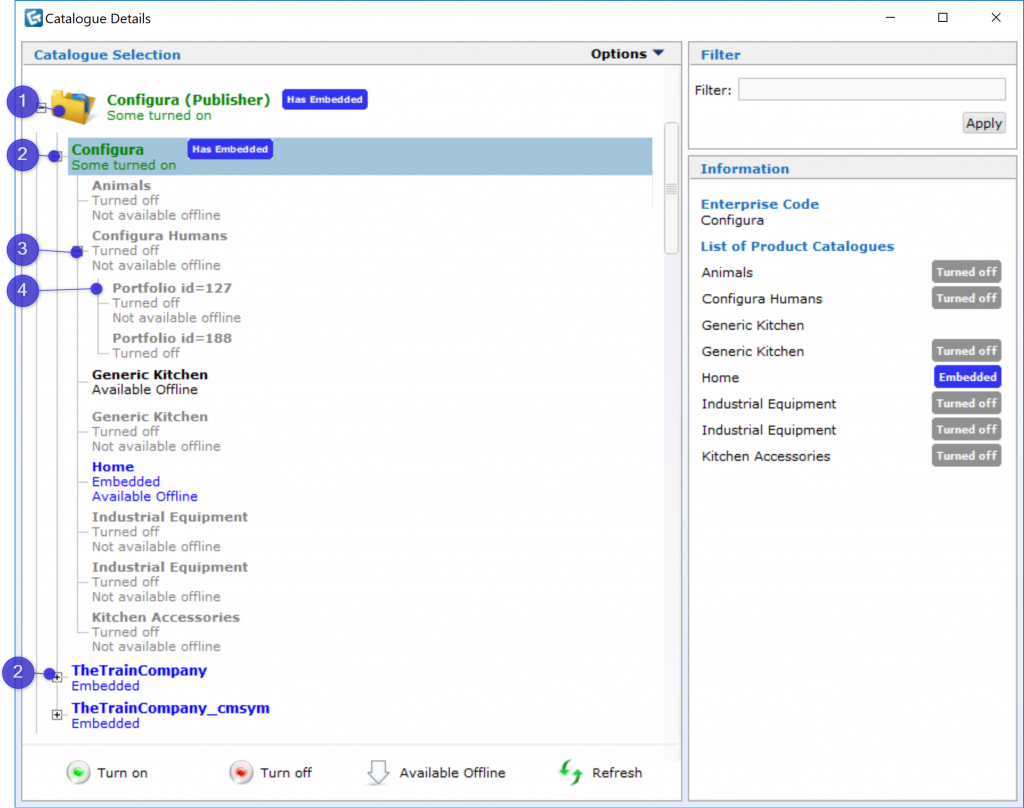The image size is (1024, 808).
Task: Collapse the Configura enterprise node
Action: pos(57,156)
